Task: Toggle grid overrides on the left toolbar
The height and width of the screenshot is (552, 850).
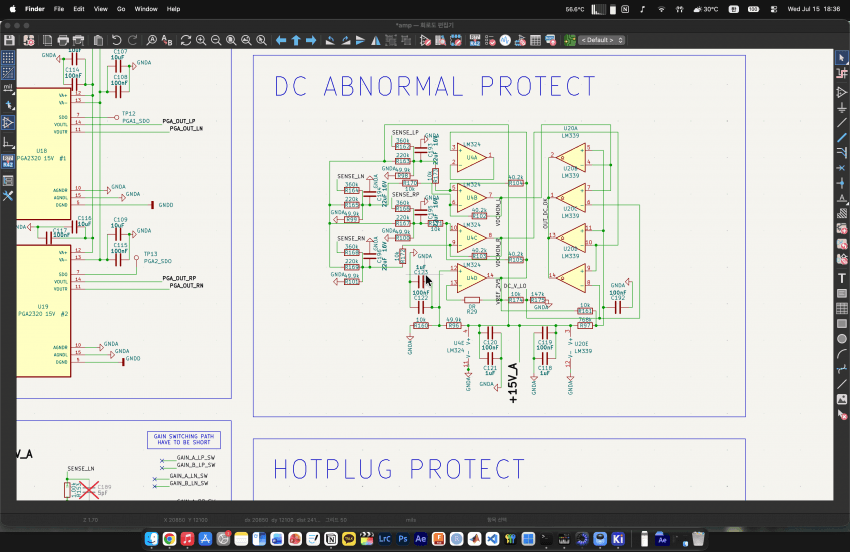Action: (8, 73)
